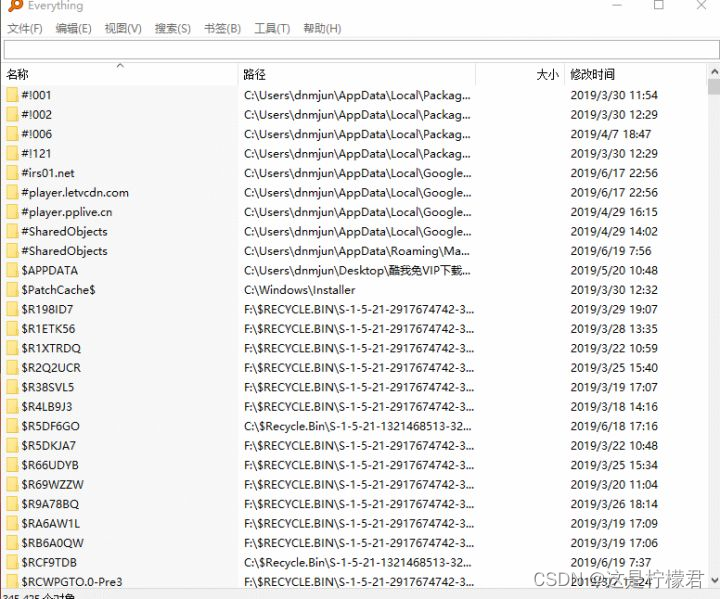Click the search input field
Image resolution: width=720 pixels, height=599 pixels.
[361, 50]
